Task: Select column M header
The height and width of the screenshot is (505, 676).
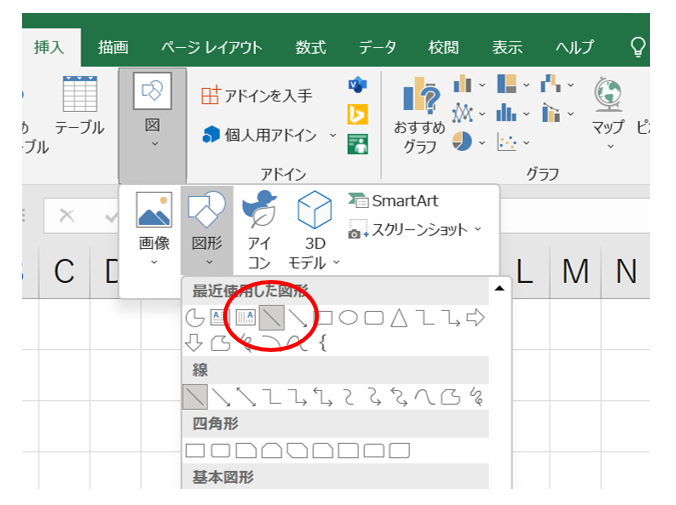Action: click(576, 272)
